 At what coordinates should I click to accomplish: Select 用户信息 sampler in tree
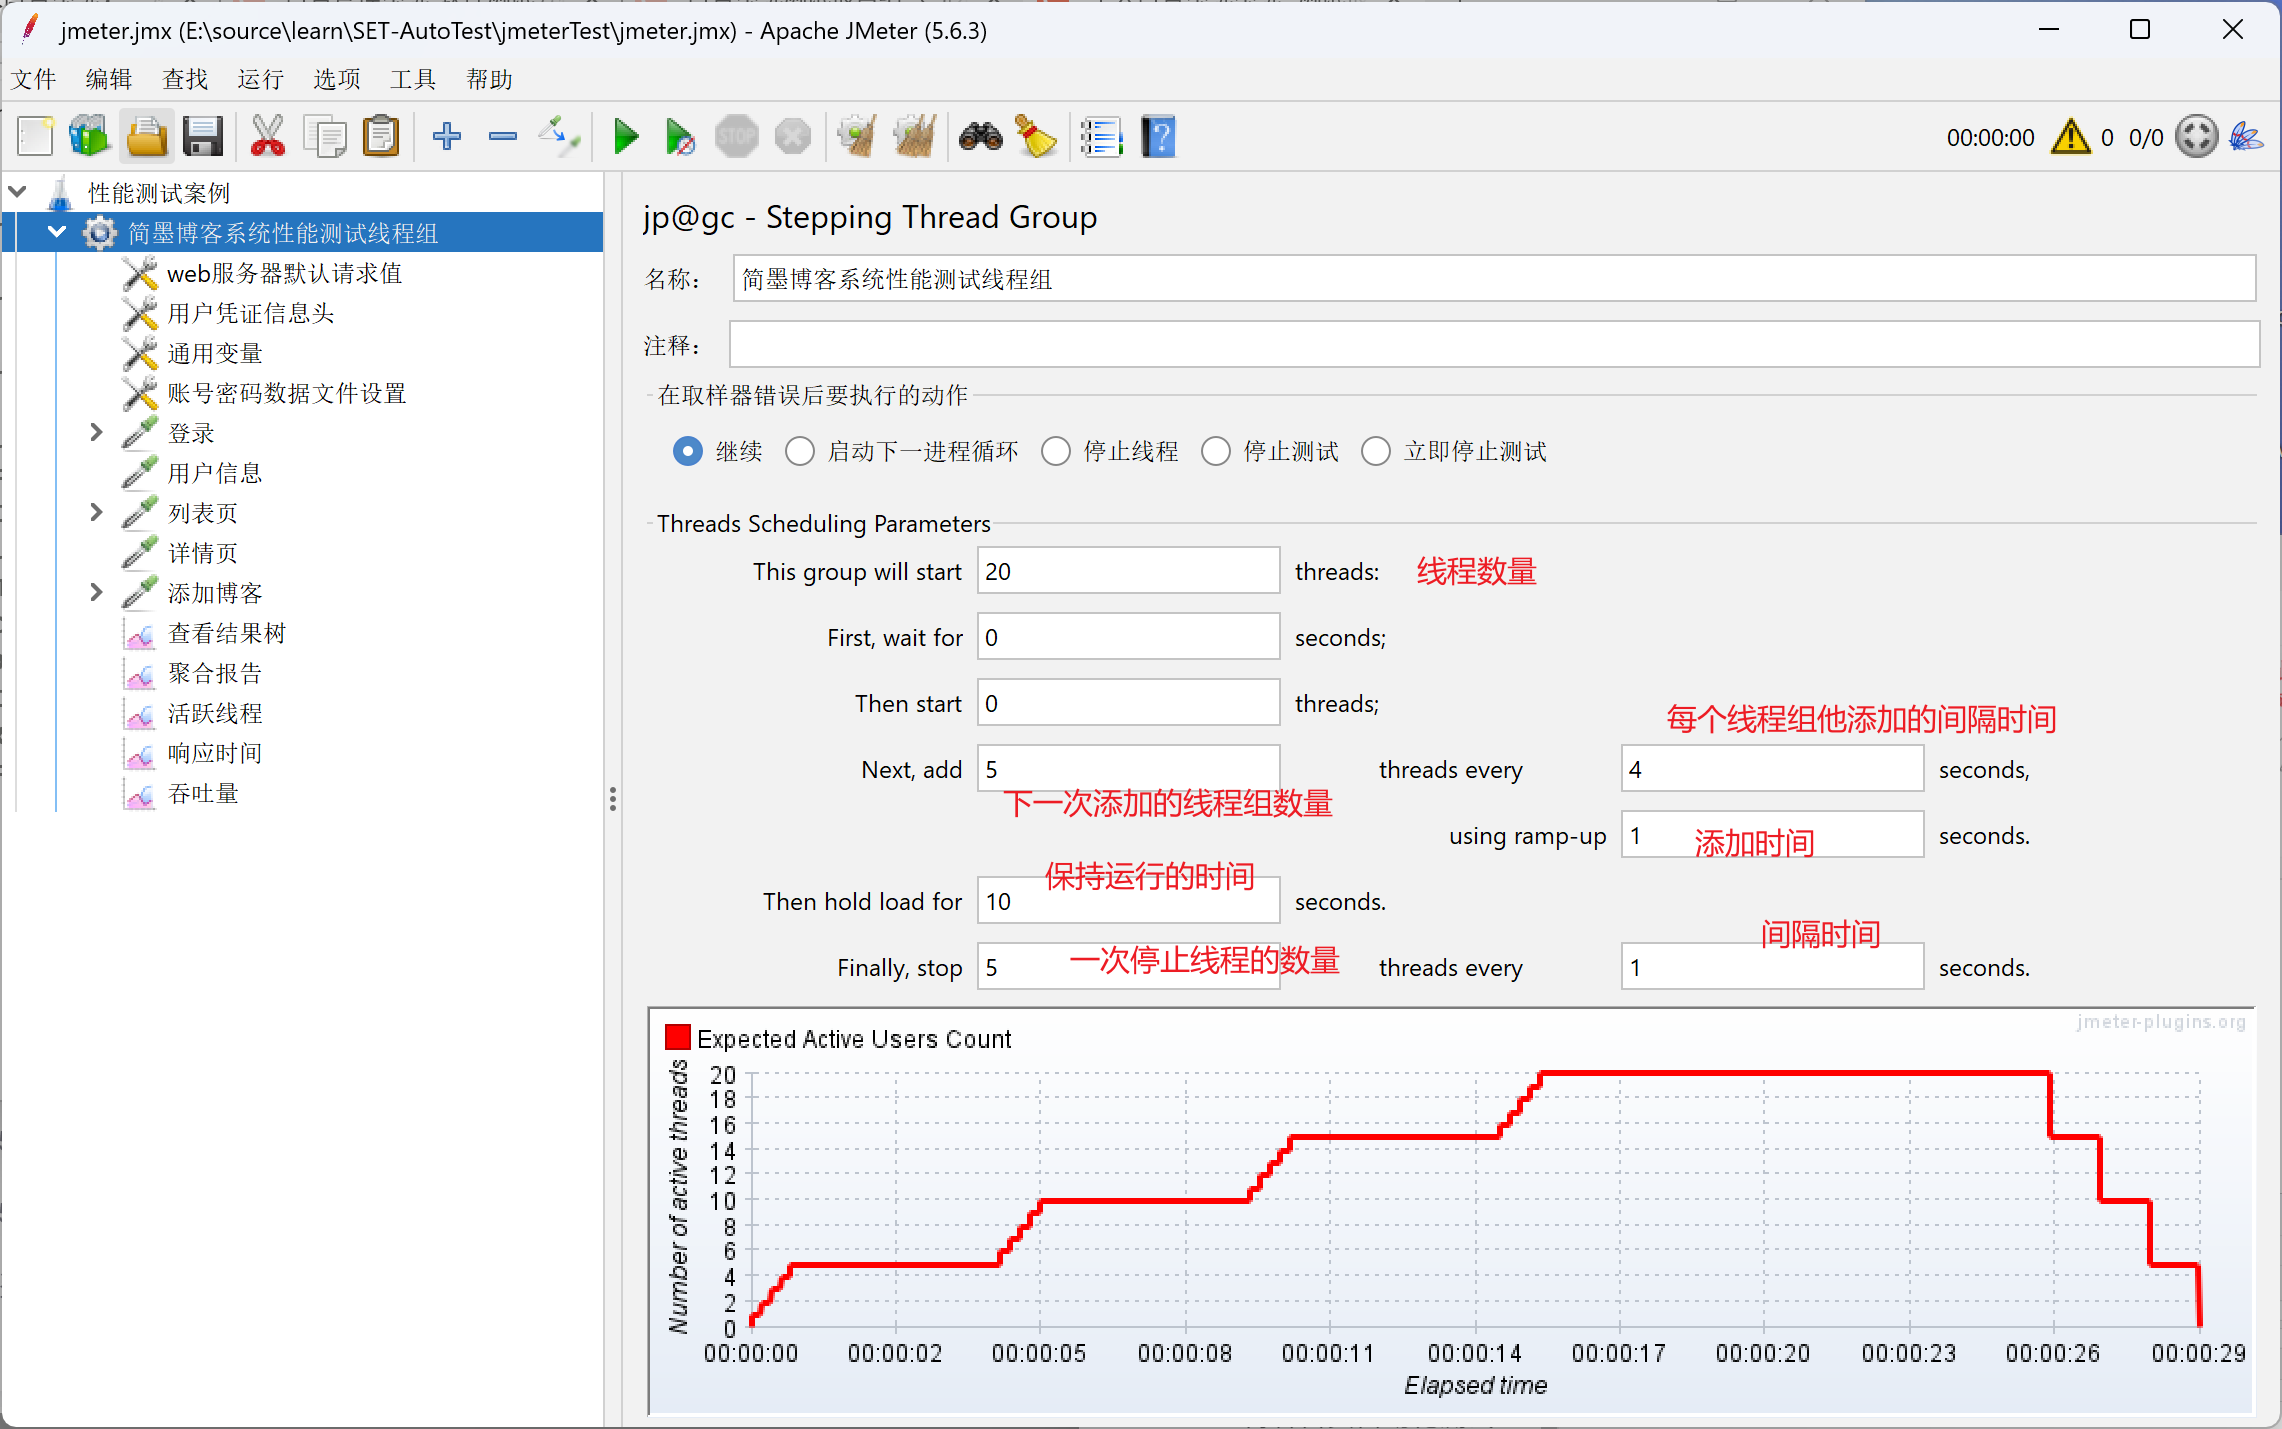214,473
